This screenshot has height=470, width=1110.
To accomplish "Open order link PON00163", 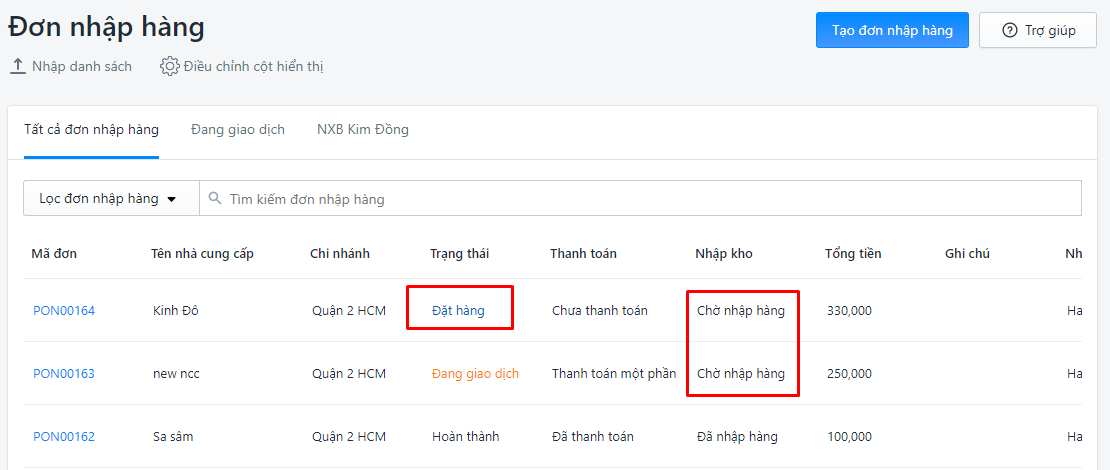I will pos(64,373).
